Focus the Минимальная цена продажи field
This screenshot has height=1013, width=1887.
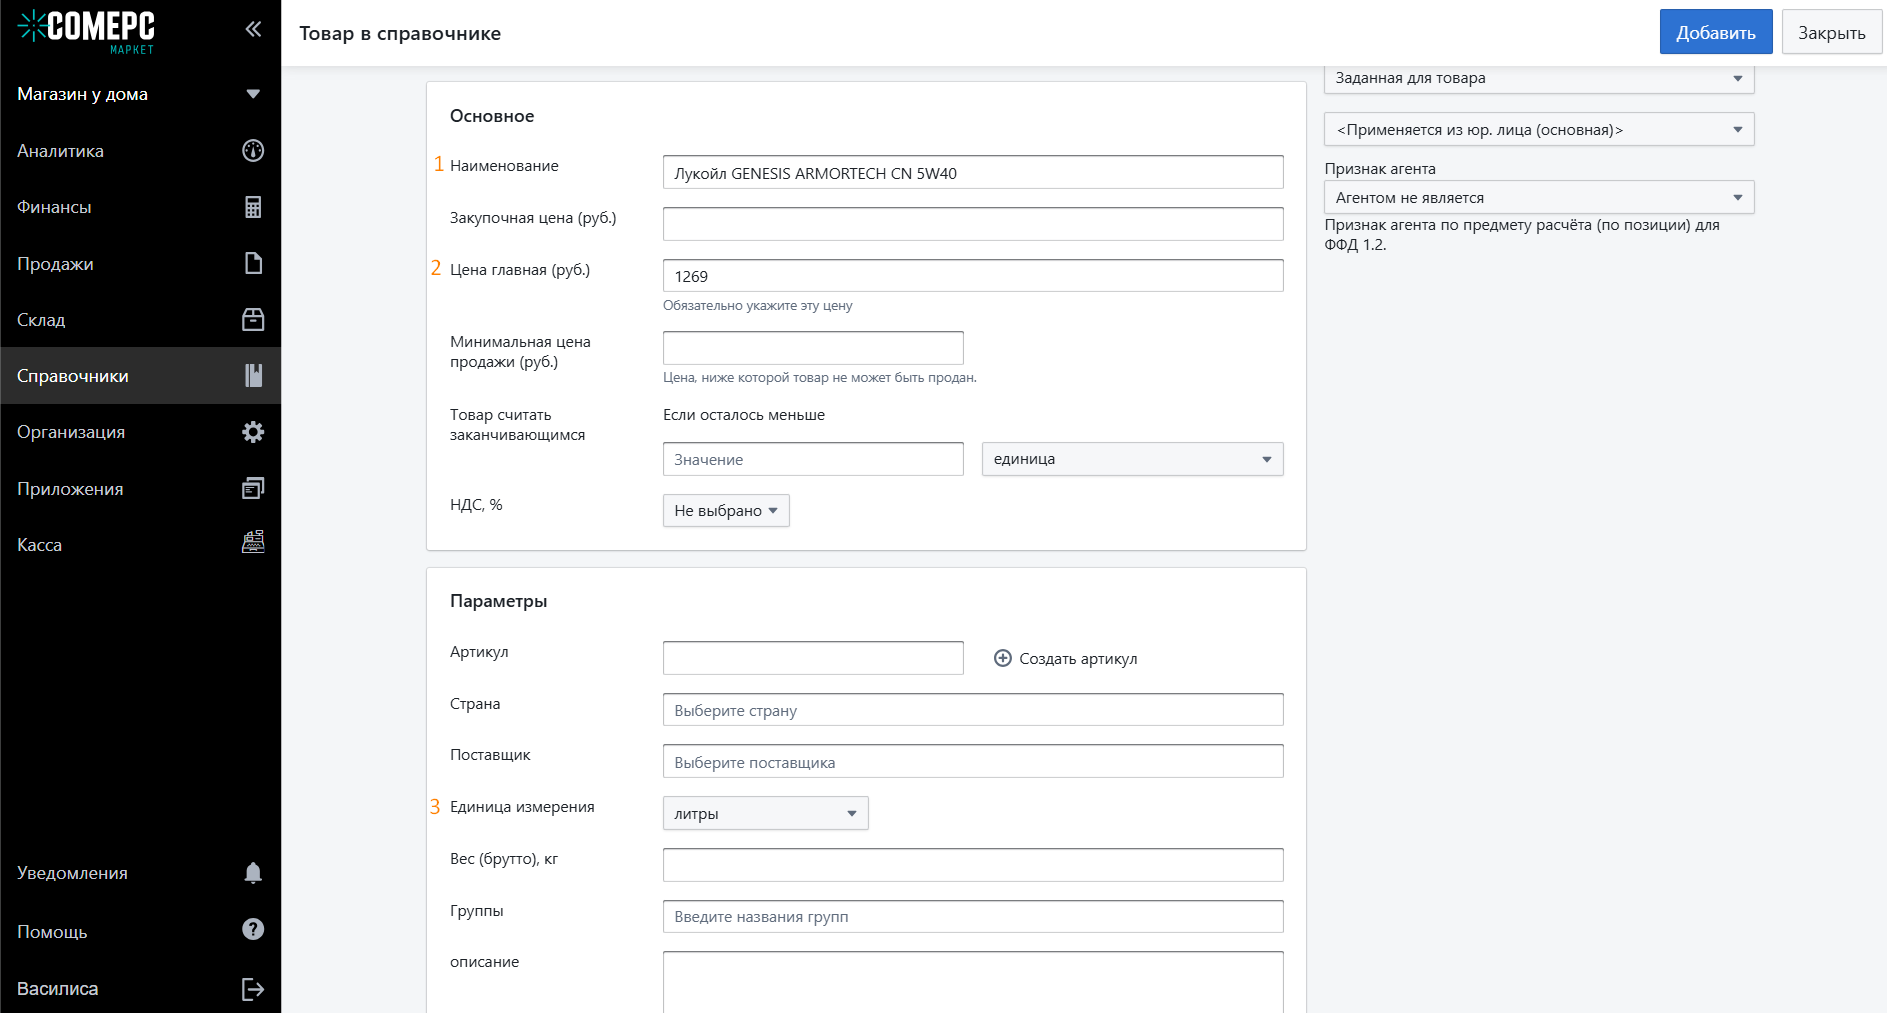pyautogui.click(x=813, y=348)
